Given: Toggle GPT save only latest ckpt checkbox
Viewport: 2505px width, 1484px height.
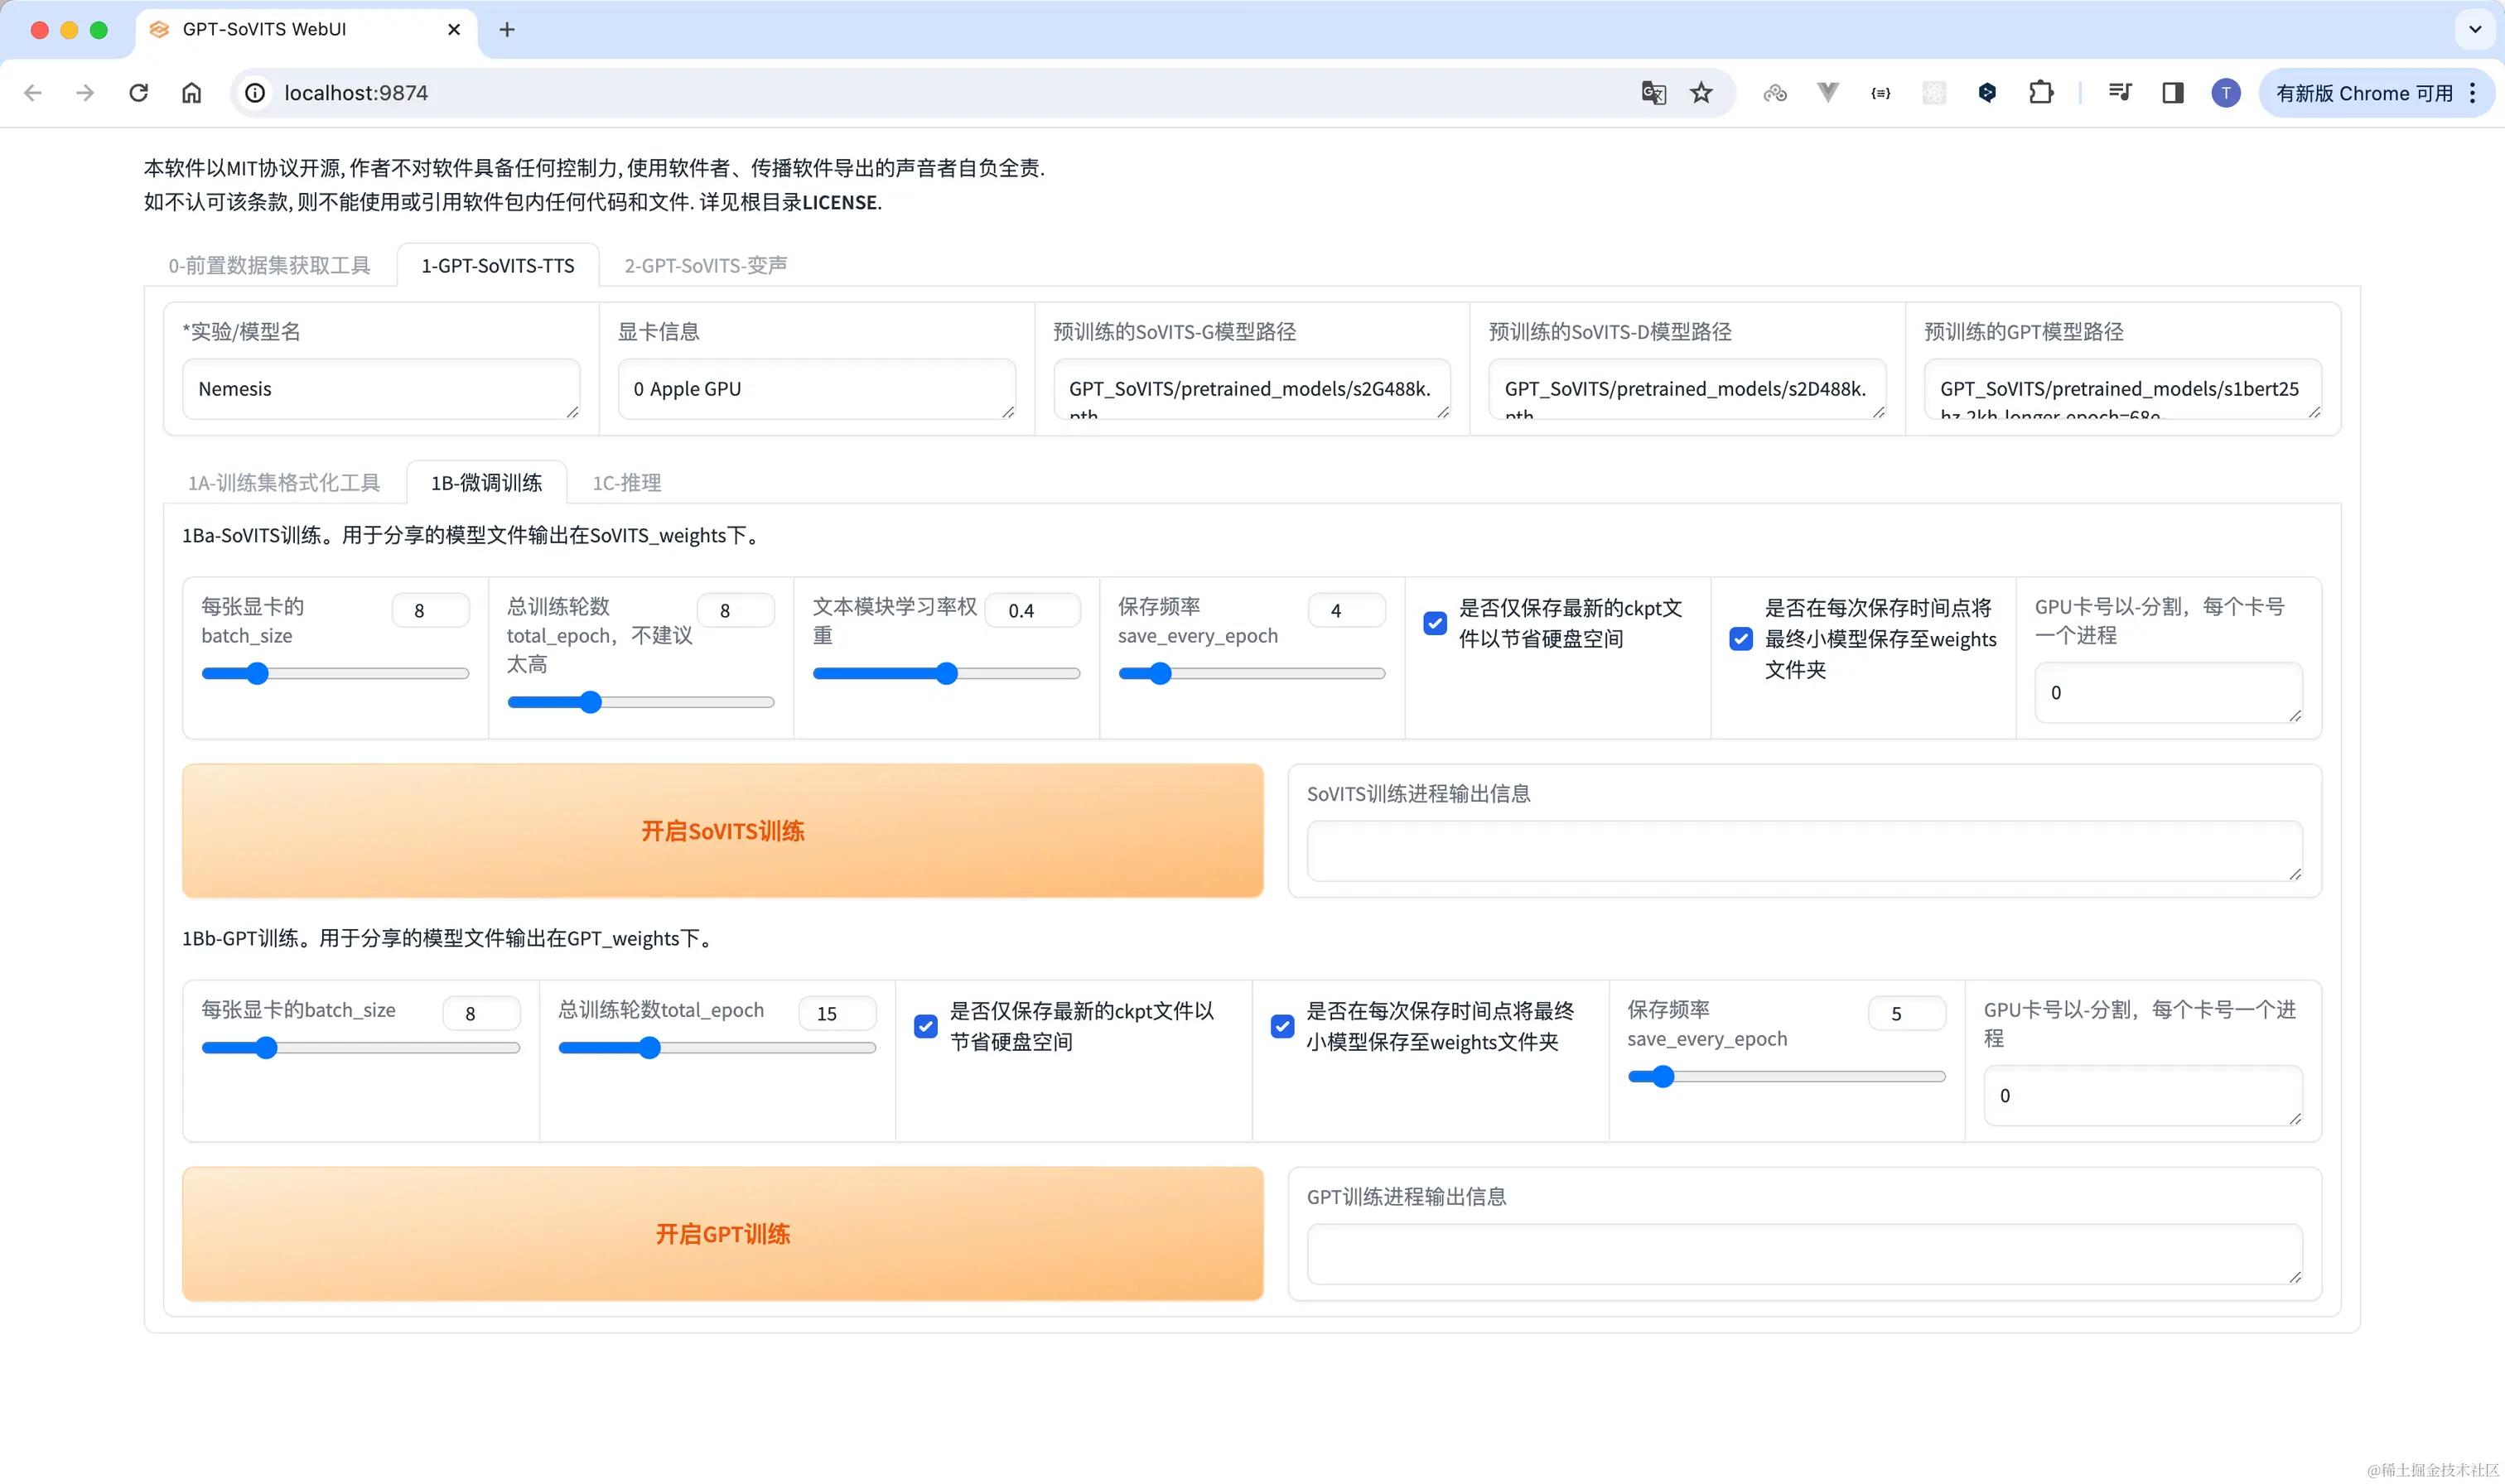Looking at the screenshot, I should [x=926, y=1026].
